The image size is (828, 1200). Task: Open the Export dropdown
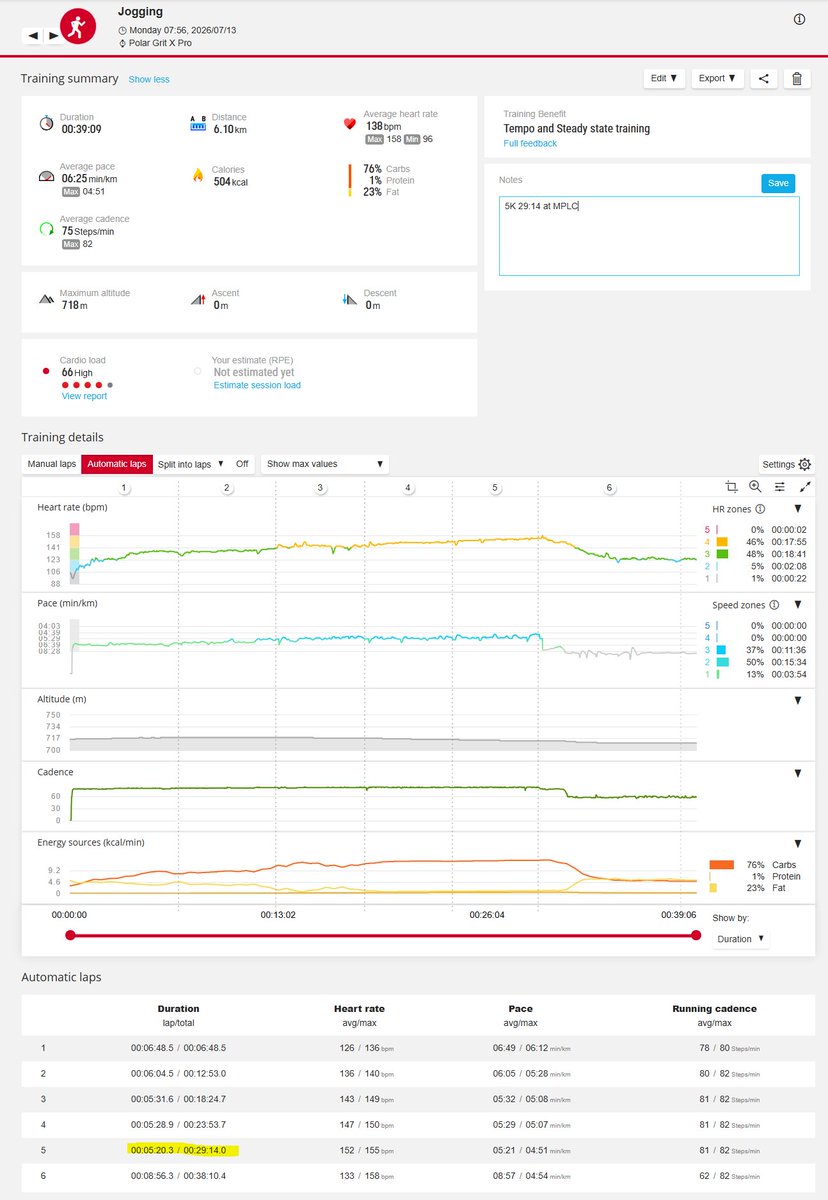coord(718,78)
